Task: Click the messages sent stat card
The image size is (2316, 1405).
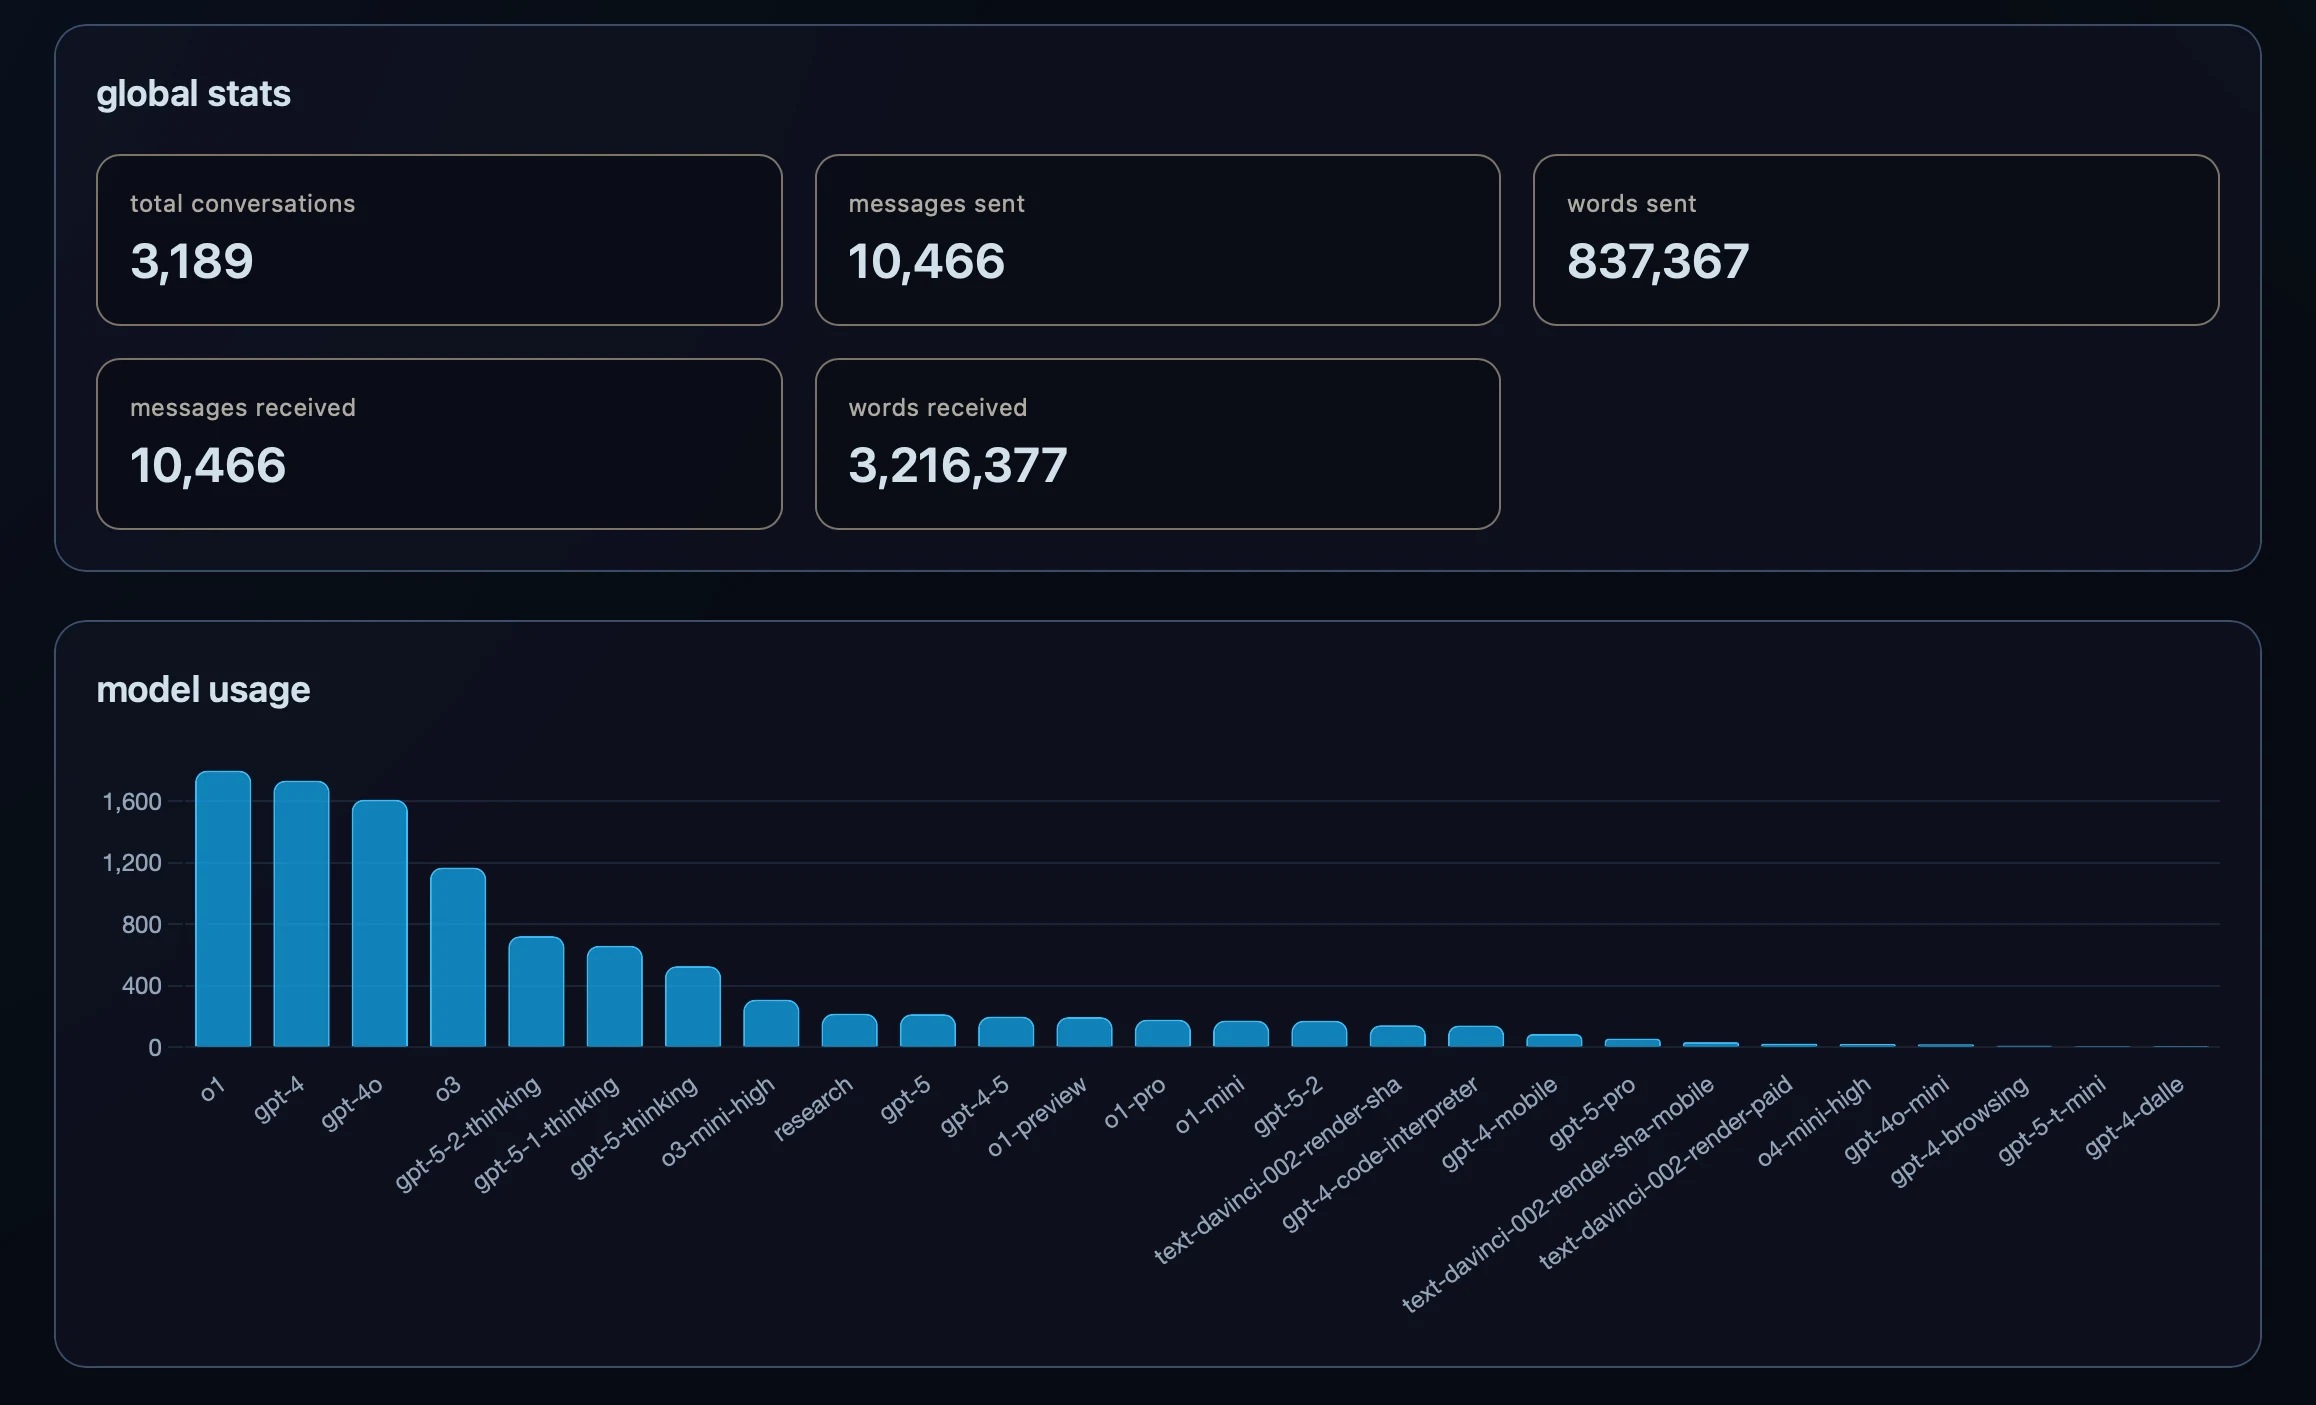Action: tap(1157, 240)
